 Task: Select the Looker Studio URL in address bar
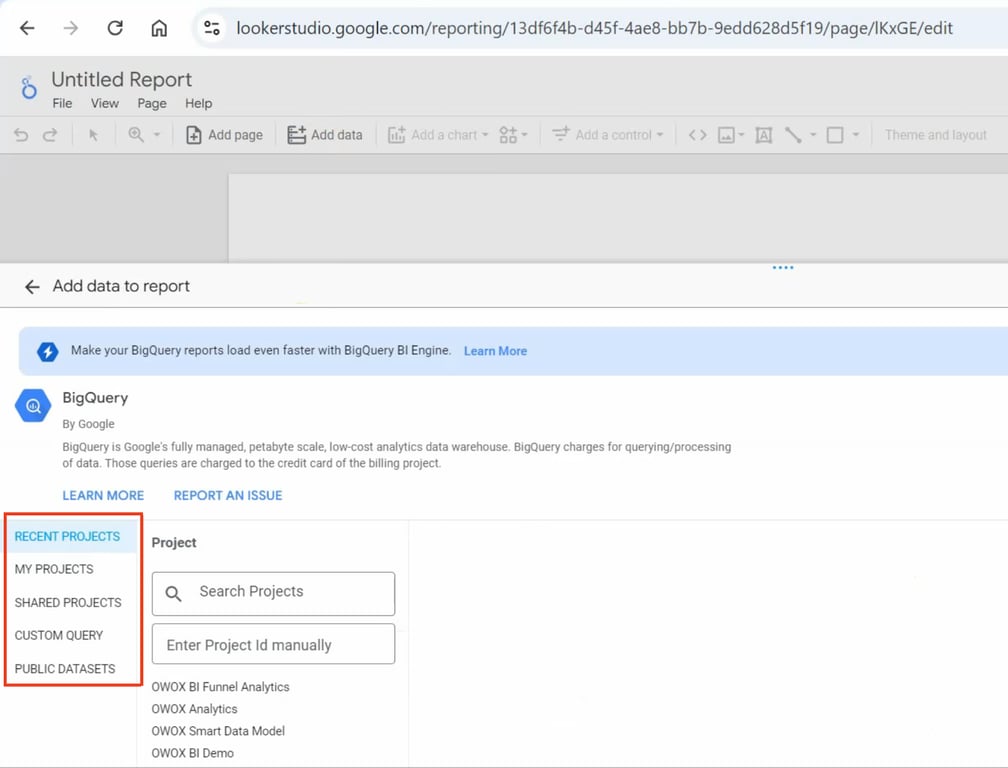(x=595, y=28)
